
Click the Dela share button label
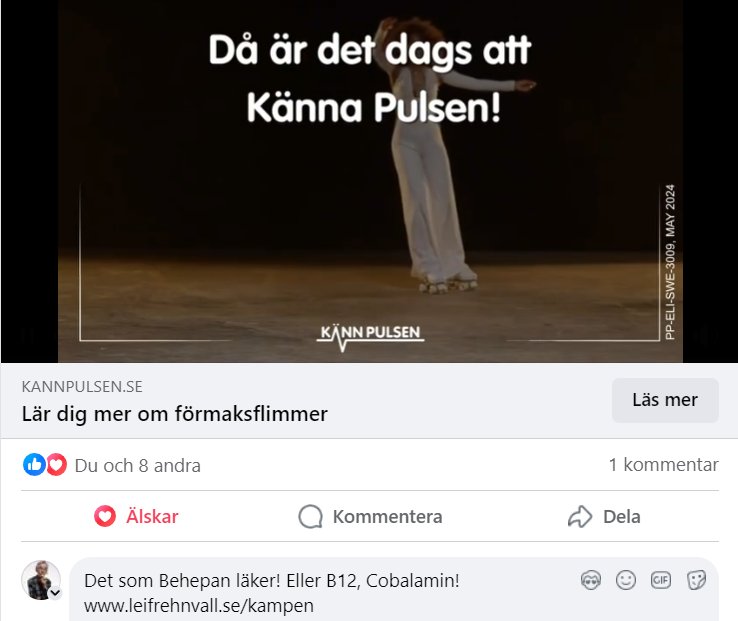point(622,516)
